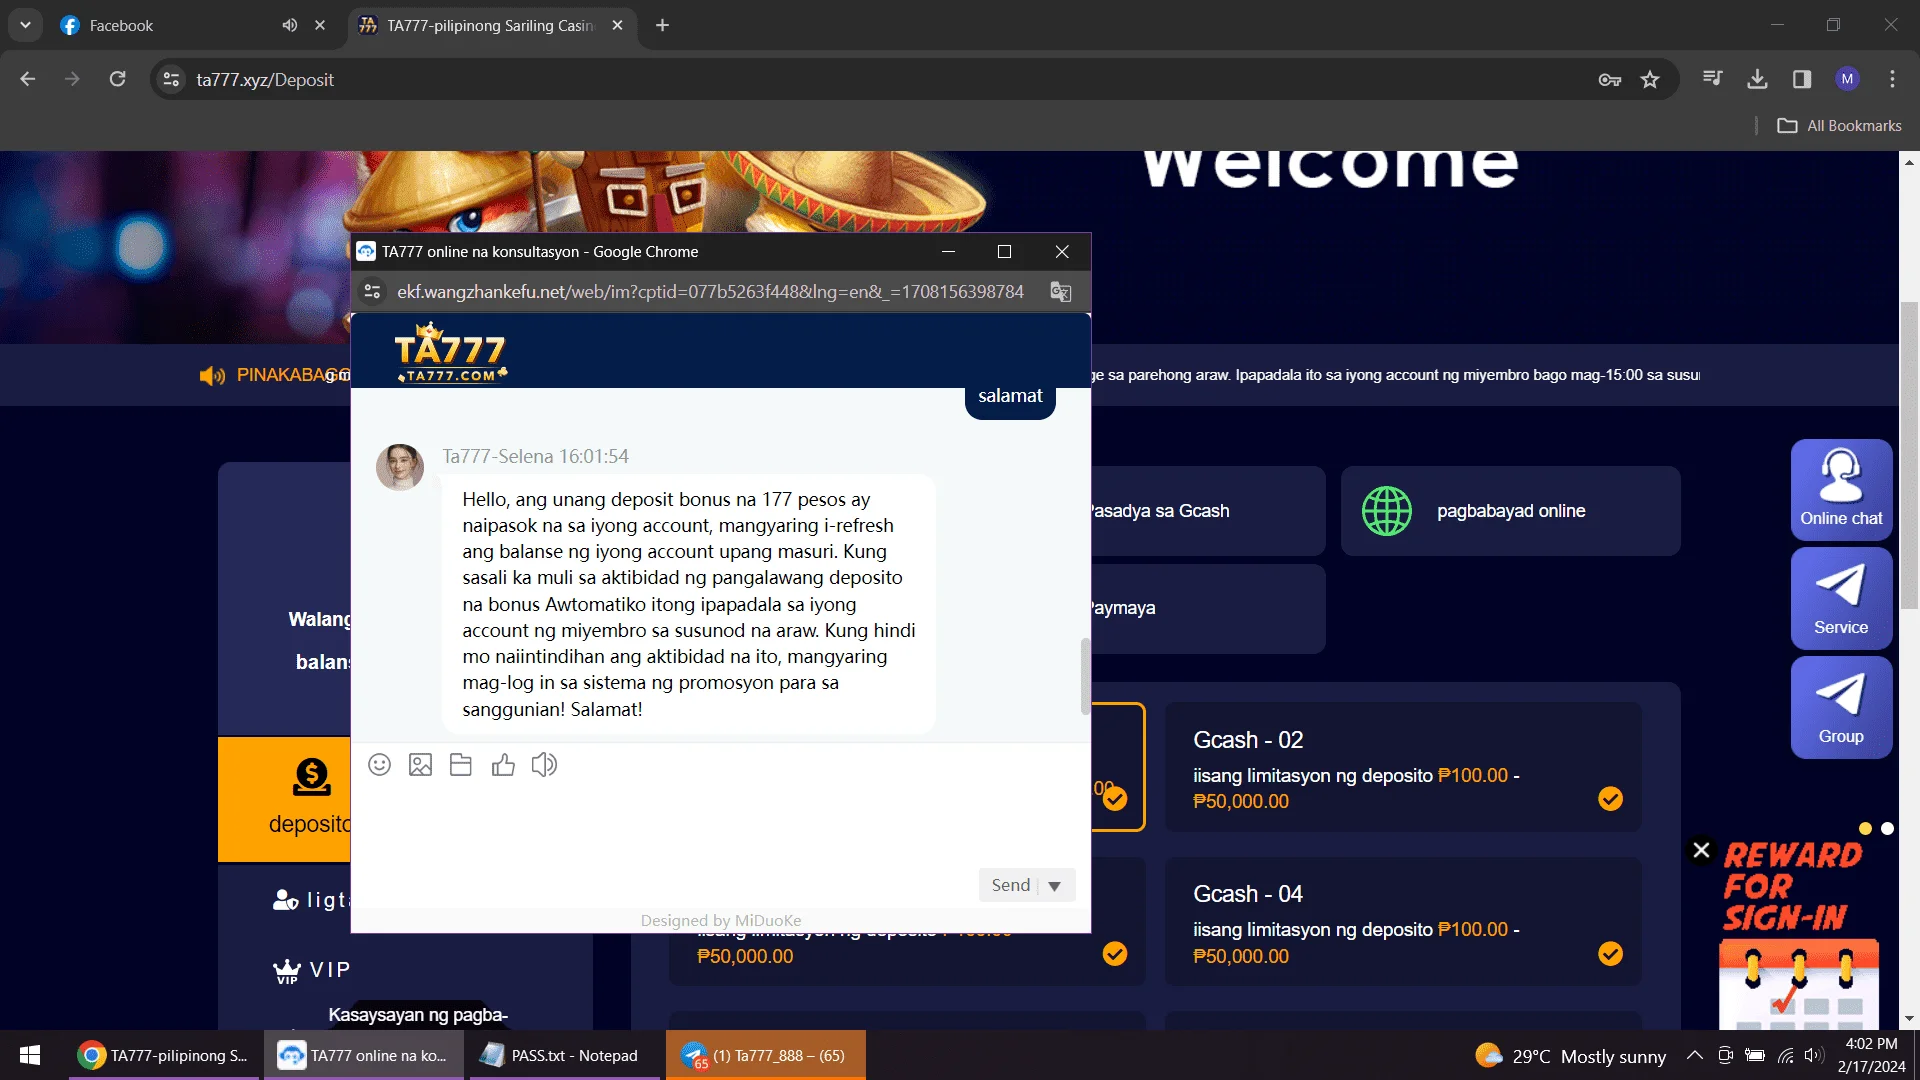Open the Chrome three-dot menu

click(1892, 79)
